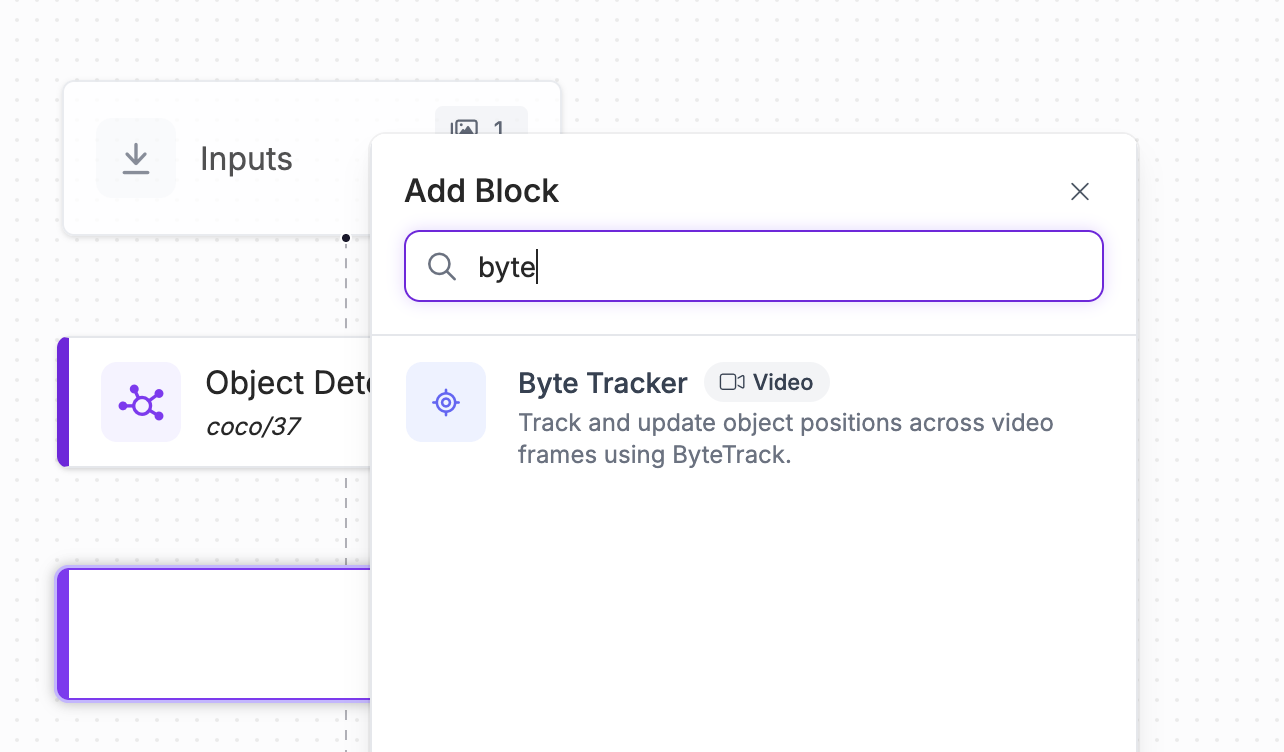Click the magnifier search icon
The width and height of the screenshot is (1284, 752).
pos(441,267)
